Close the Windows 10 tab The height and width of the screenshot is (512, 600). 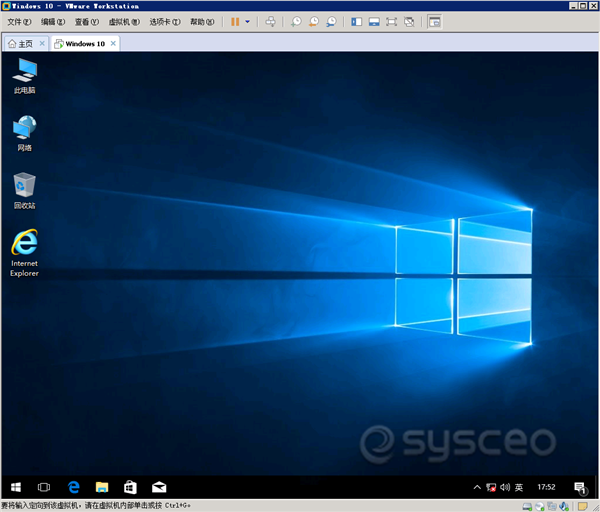(113, 43)
